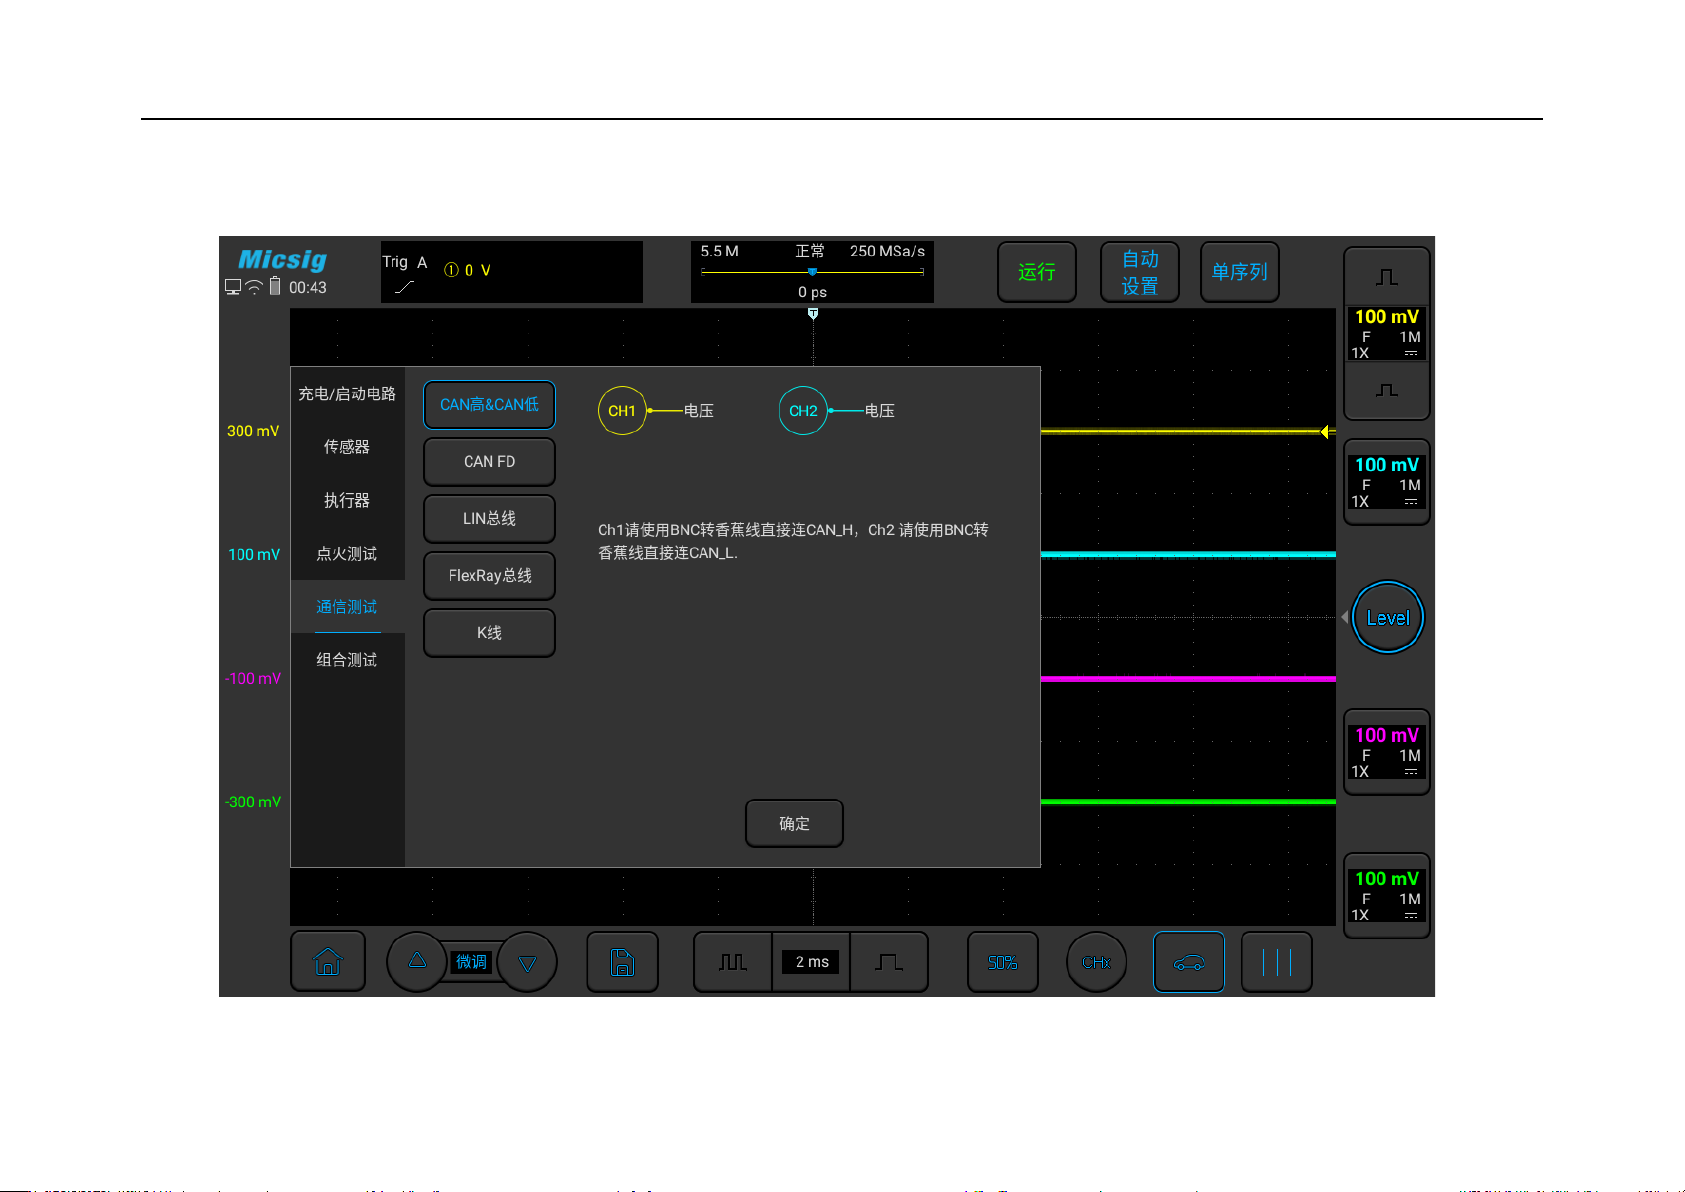The width and height of the screenshot is (1685, 1192).
Task: Open the save file icon
Action: [x=622, y=962]
